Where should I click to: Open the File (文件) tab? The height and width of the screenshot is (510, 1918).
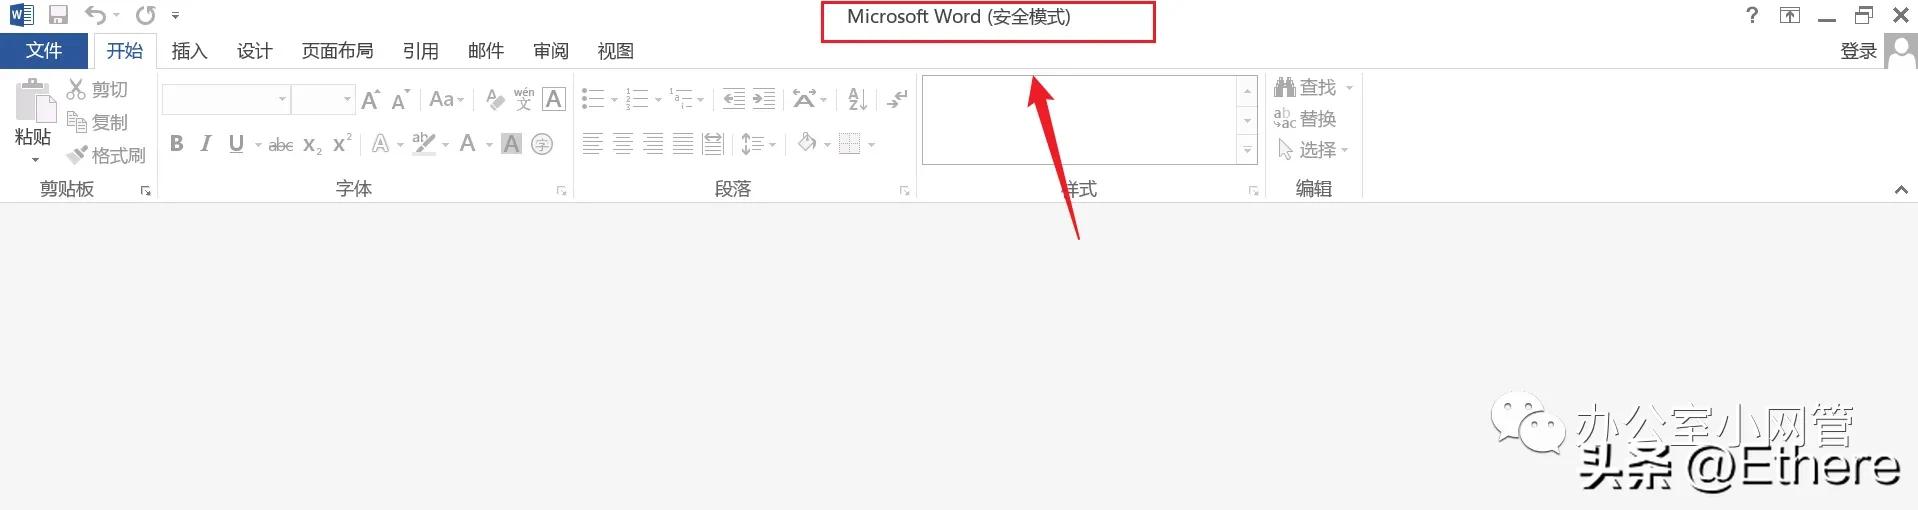(x=44, y=50)
